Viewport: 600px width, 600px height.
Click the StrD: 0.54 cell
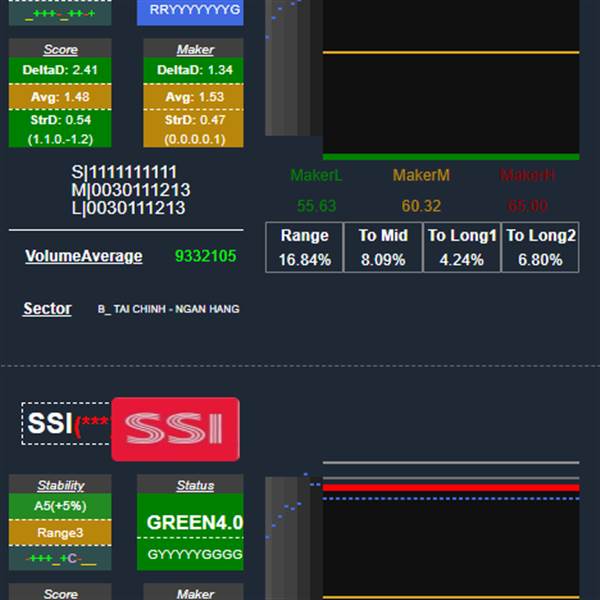60,120
